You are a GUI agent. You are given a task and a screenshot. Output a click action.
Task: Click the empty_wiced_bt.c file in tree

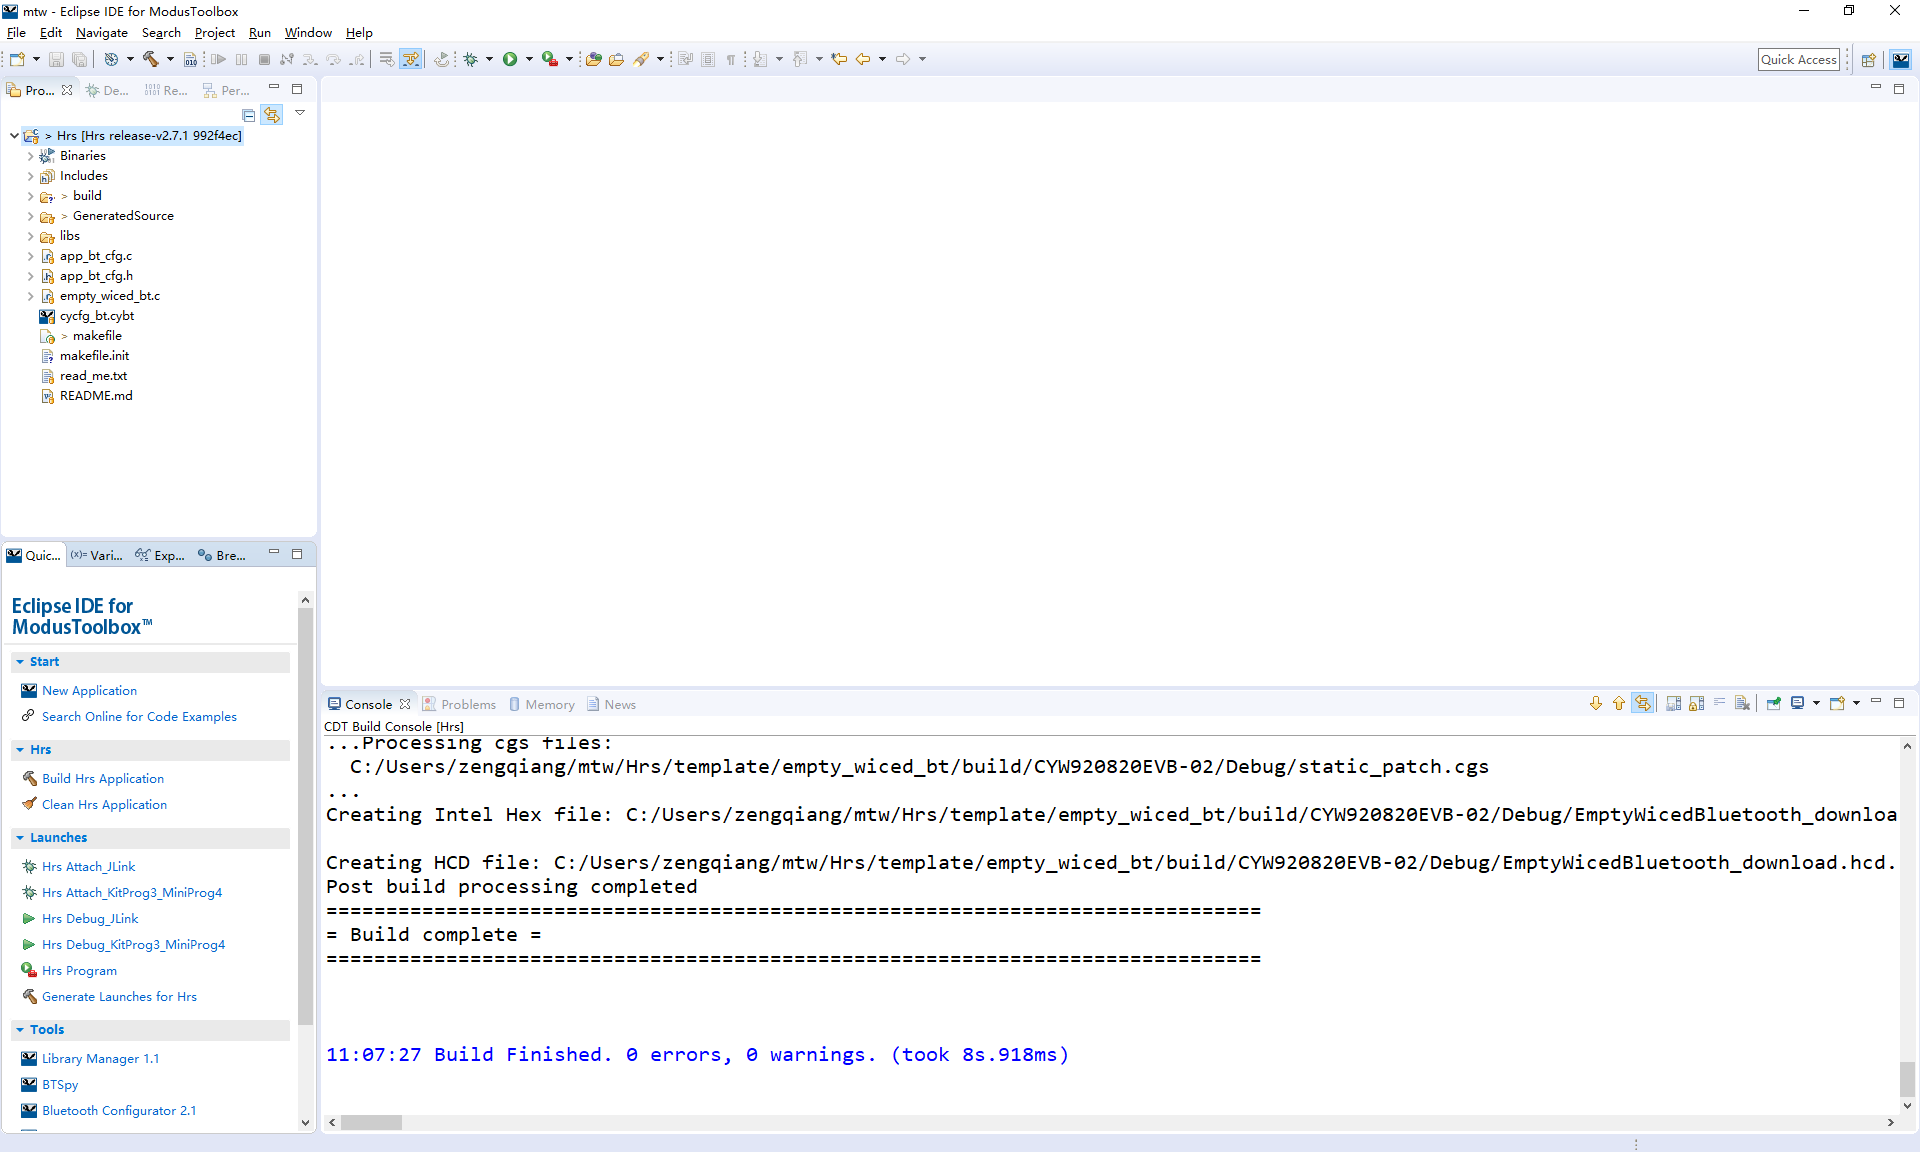pyautogui.click(x=110, y=295)
